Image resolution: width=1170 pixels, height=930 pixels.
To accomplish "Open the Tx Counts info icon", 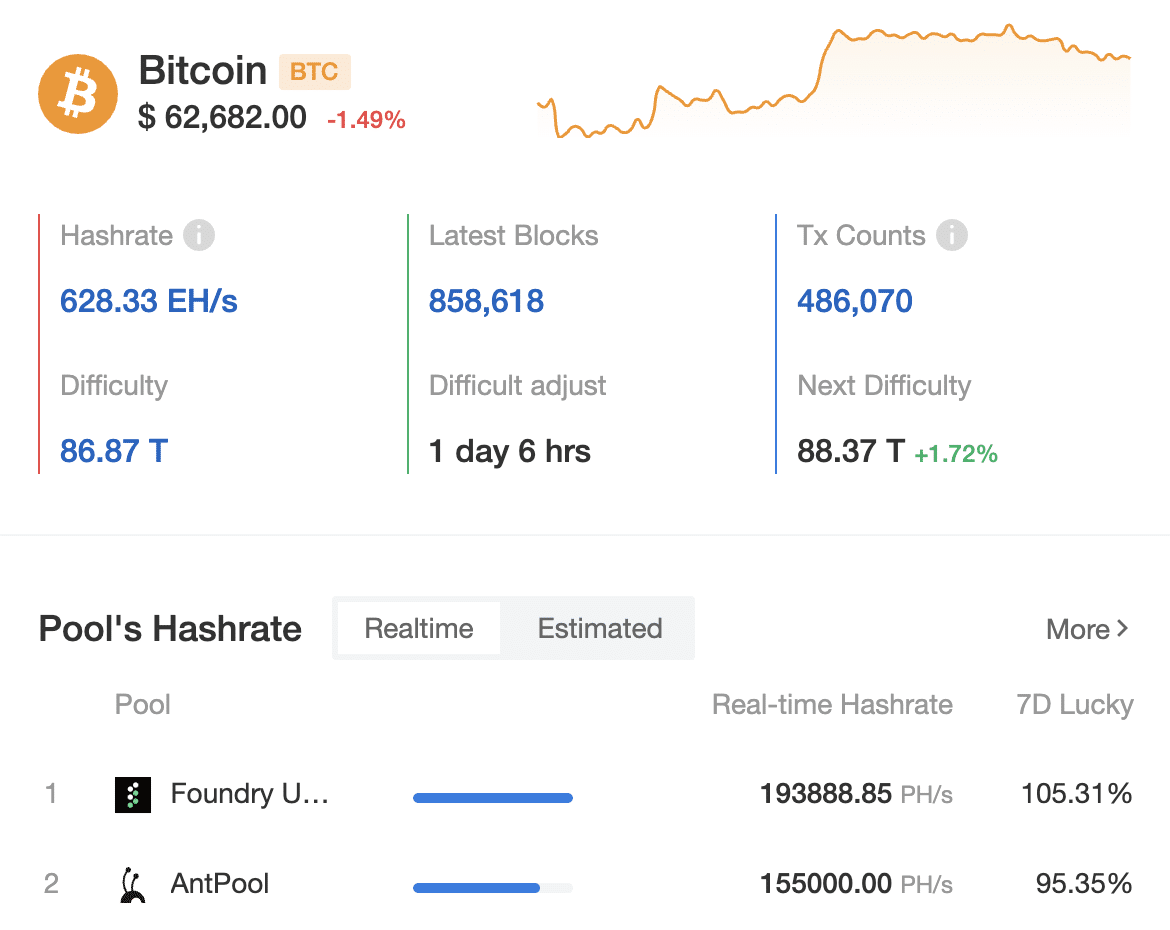I will (952, 235).
